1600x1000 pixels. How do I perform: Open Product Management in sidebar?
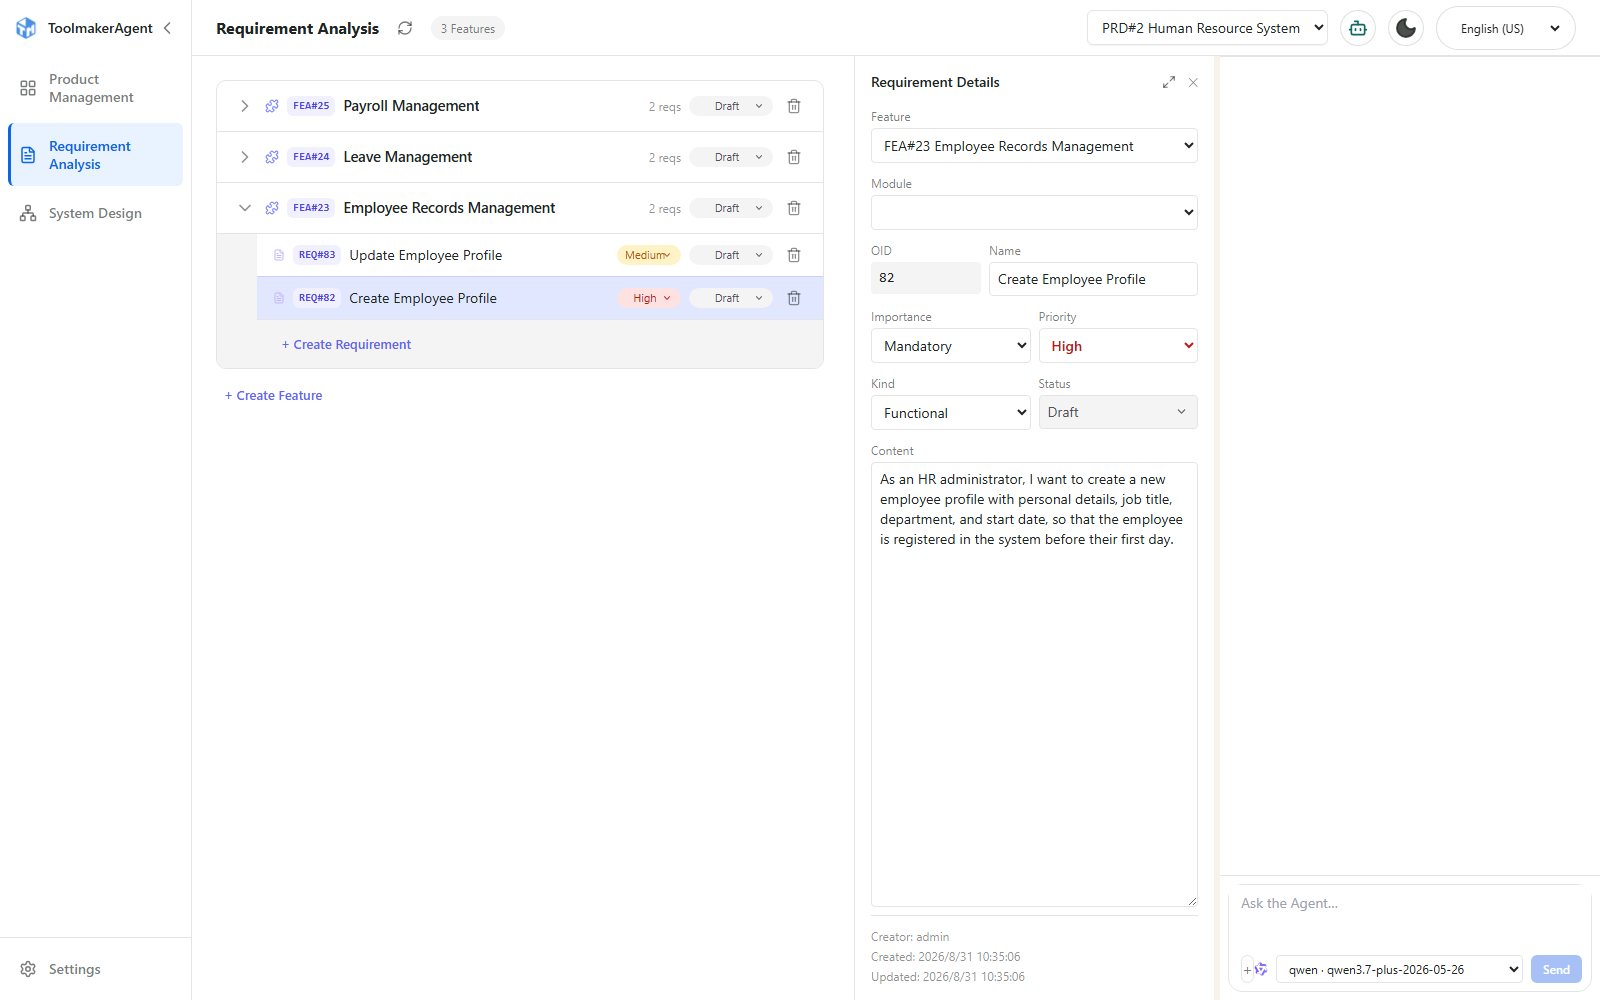point(95,88)
